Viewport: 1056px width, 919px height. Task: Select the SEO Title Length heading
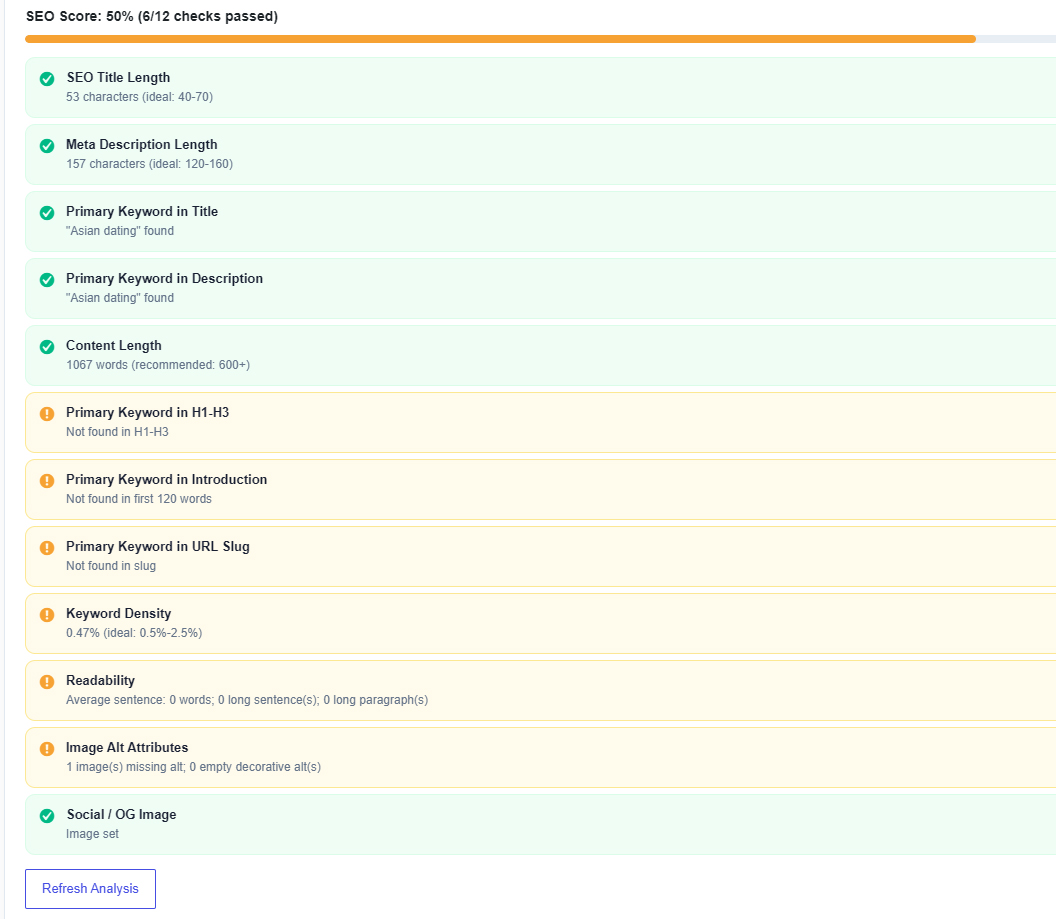(x=118, y=77)
